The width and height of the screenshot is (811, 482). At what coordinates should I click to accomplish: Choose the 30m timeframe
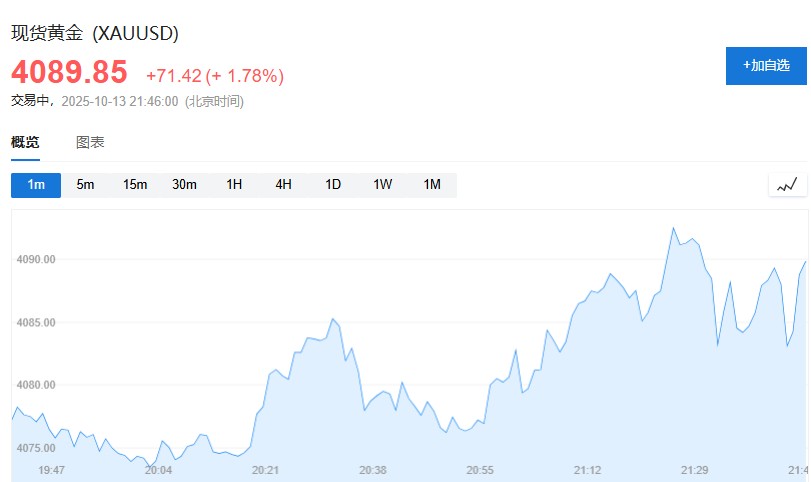coord(184,184)
